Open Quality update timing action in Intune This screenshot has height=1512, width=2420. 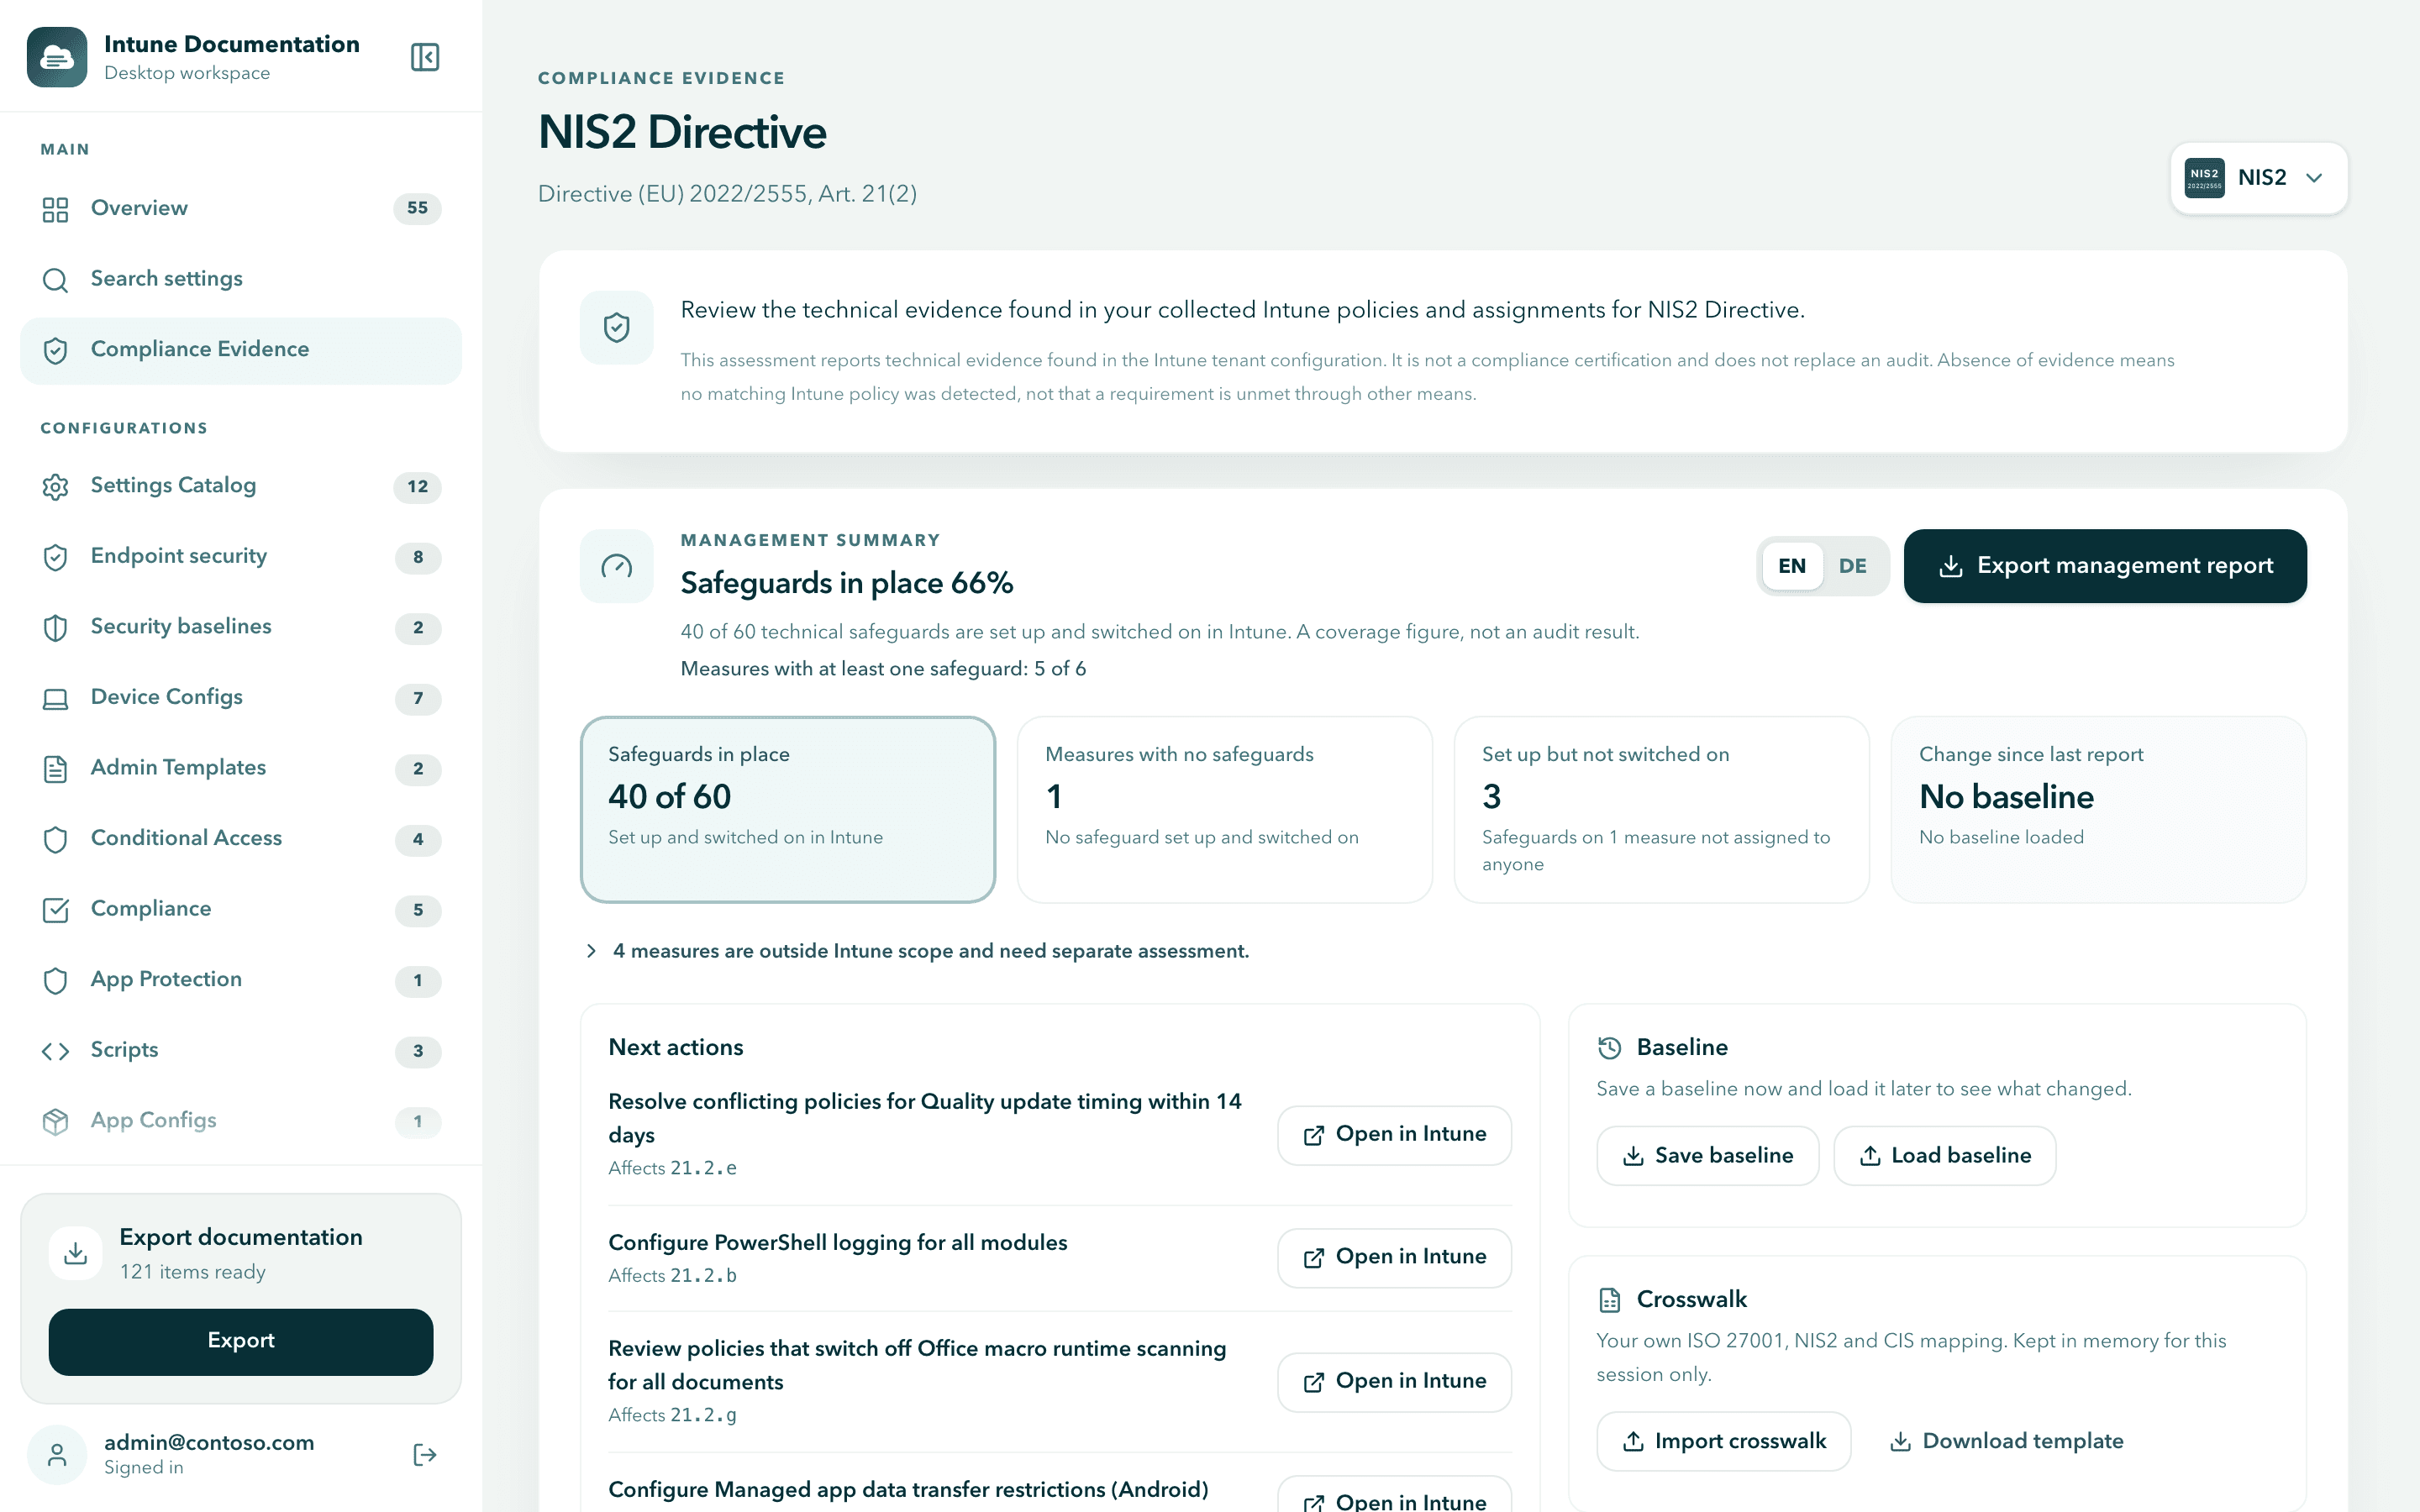[x=1394, y=1135]
